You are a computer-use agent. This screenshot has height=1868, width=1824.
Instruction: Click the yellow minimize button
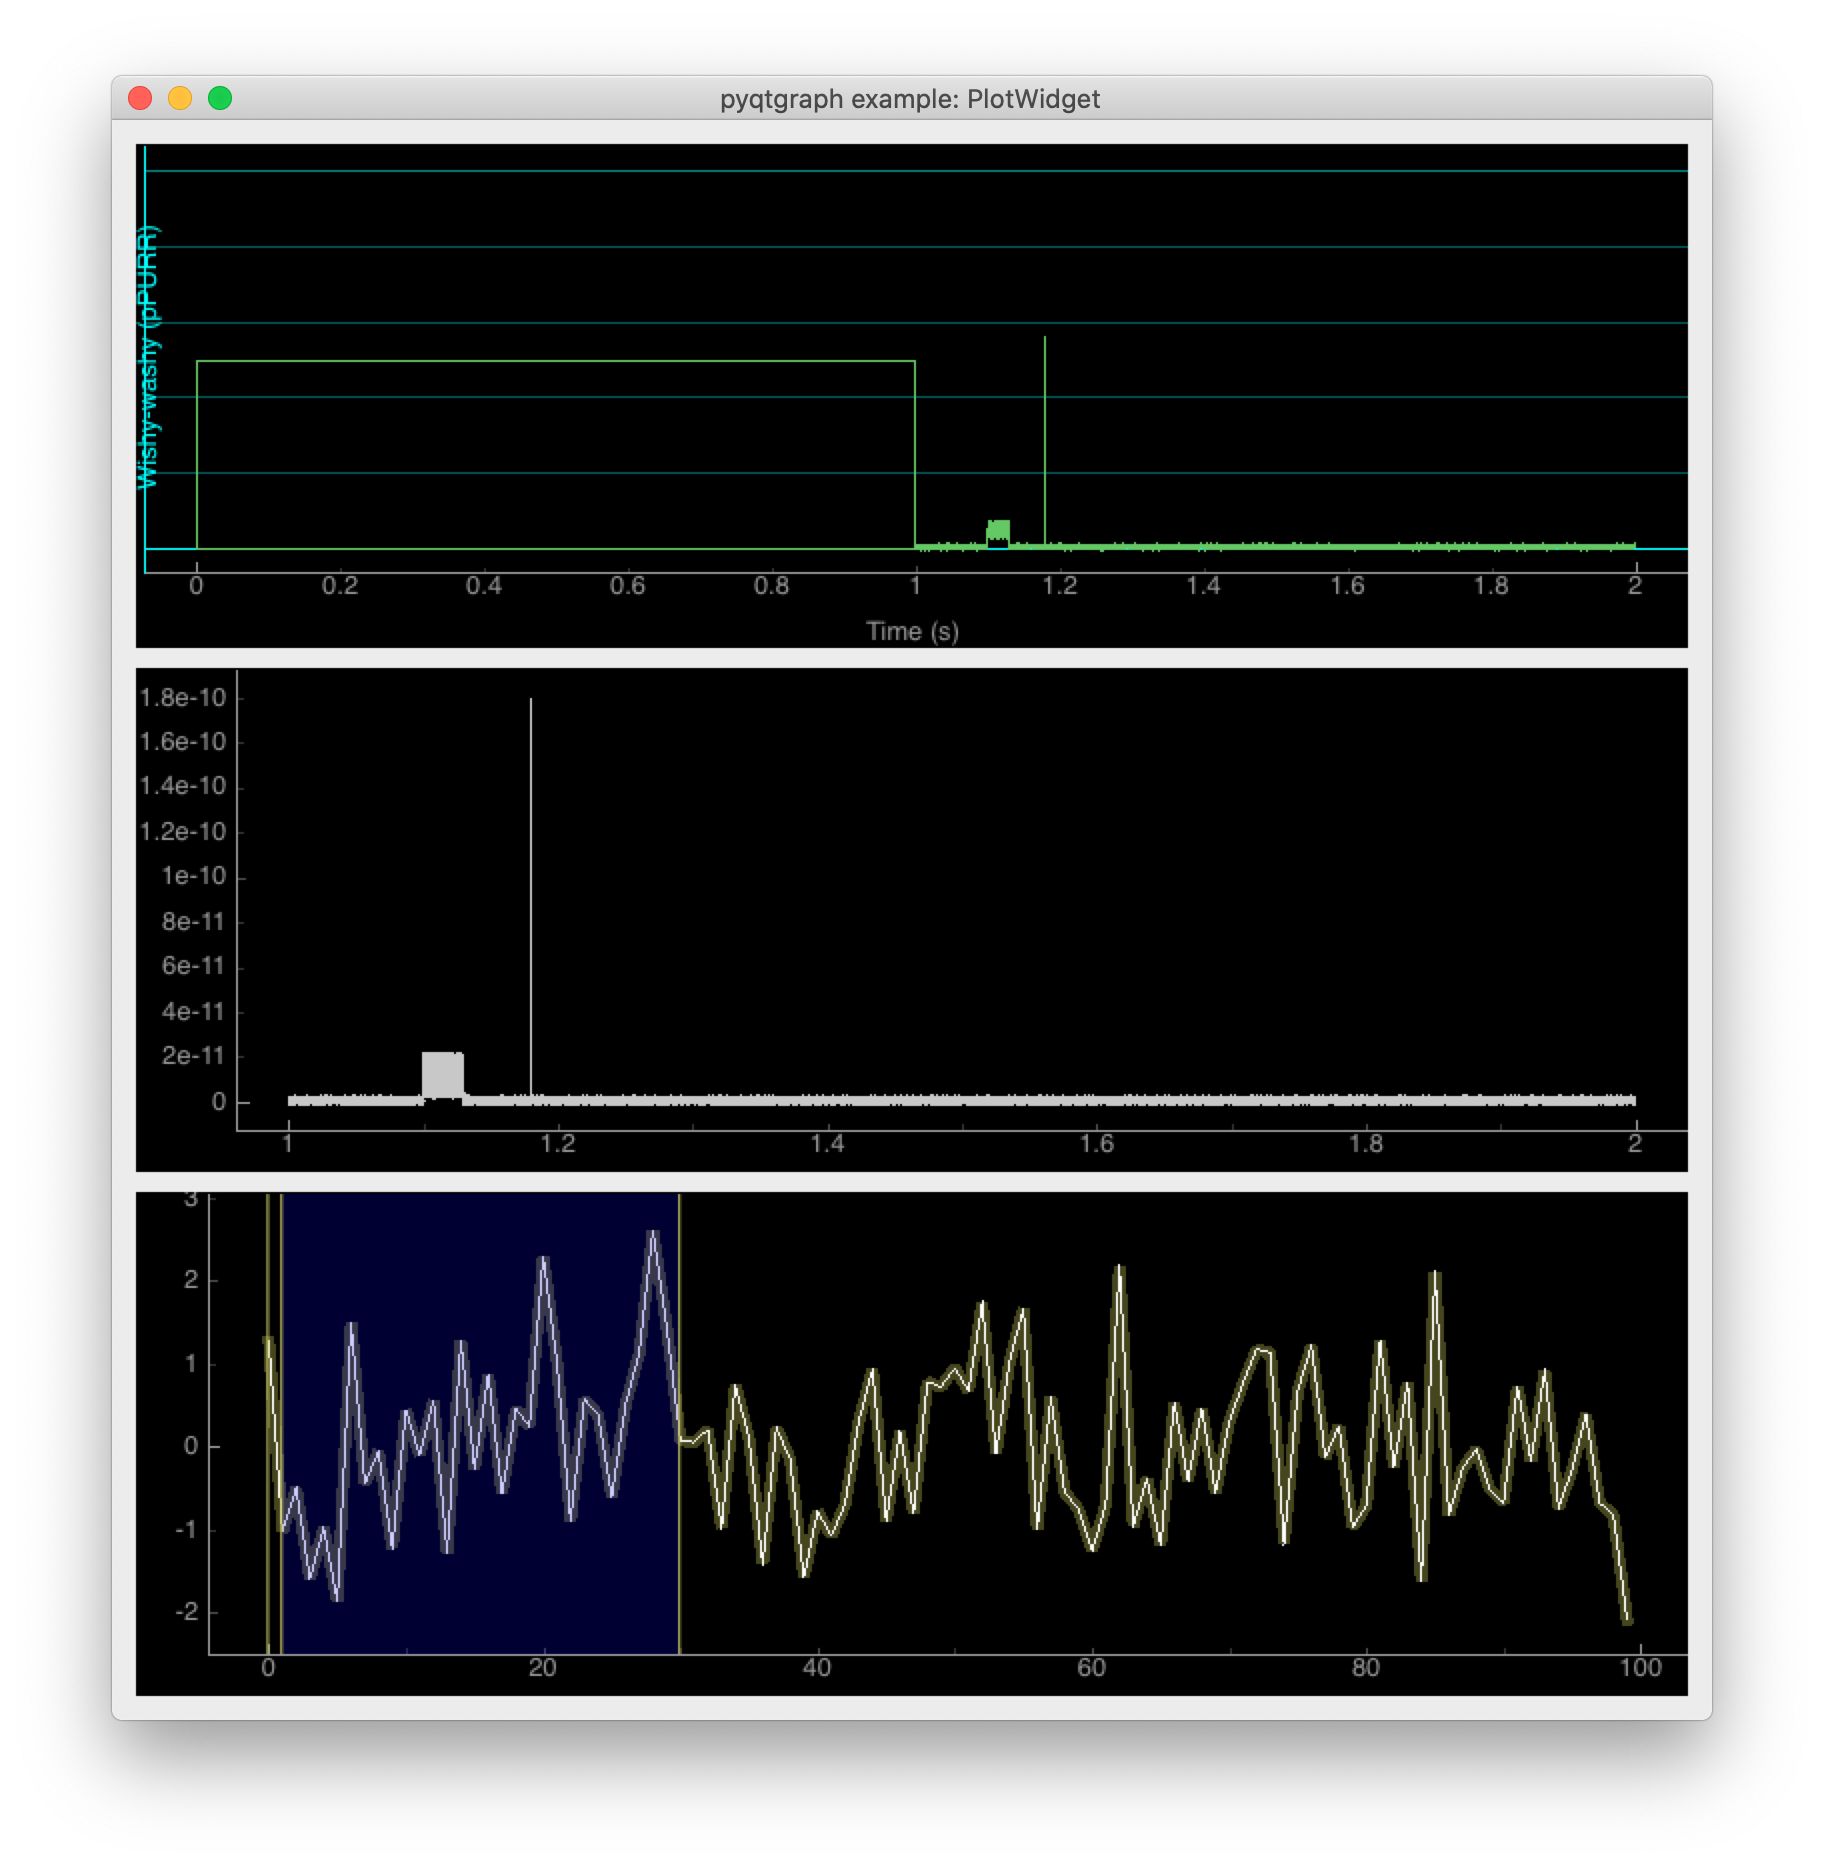point(180,99)
